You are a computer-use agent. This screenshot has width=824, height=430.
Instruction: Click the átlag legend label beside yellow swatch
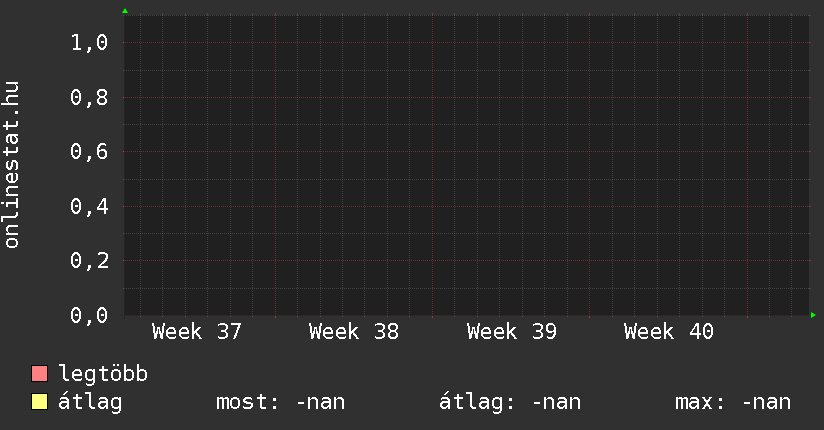(90, 402)
